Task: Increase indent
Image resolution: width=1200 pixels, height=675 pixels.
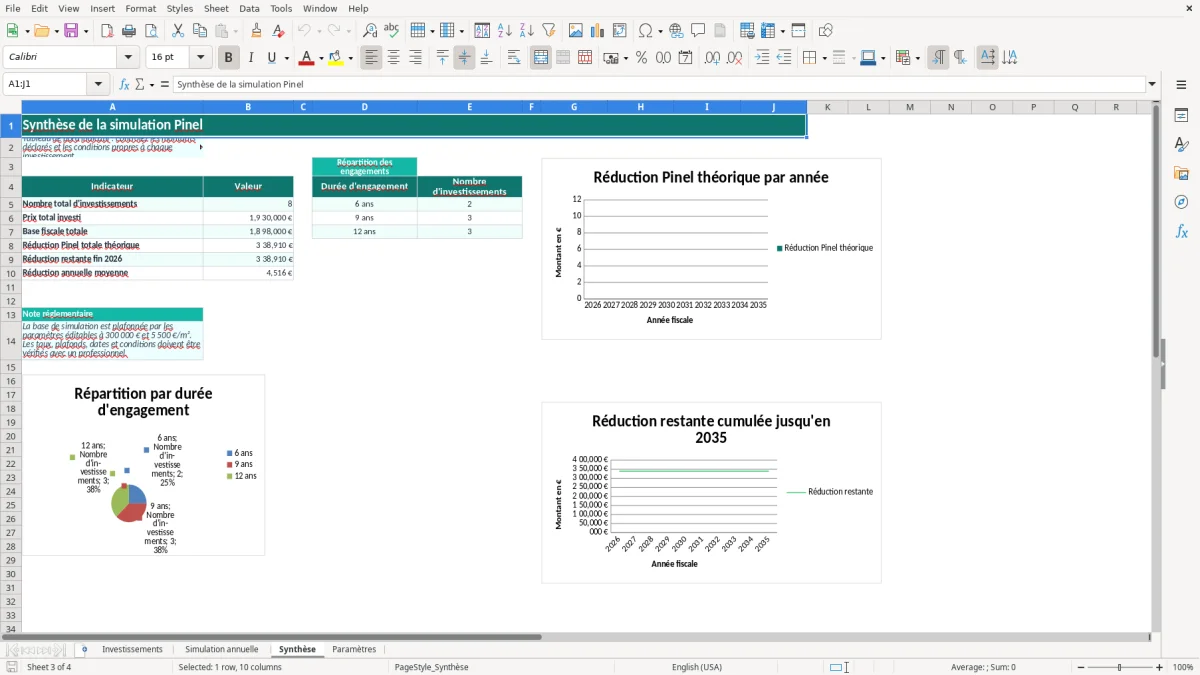Action: coord(762,58)
